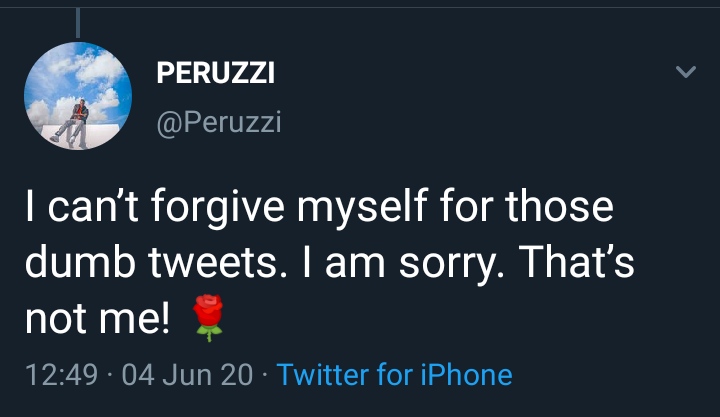Click the 04 Jun 20 date
720x417 pixels.
click(187, 375)
